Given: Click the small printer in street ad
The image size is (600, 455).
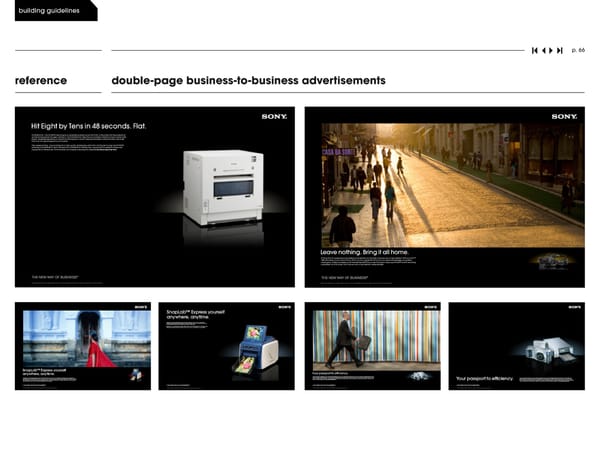Looking at the screenshot, I should coord(549,260).
